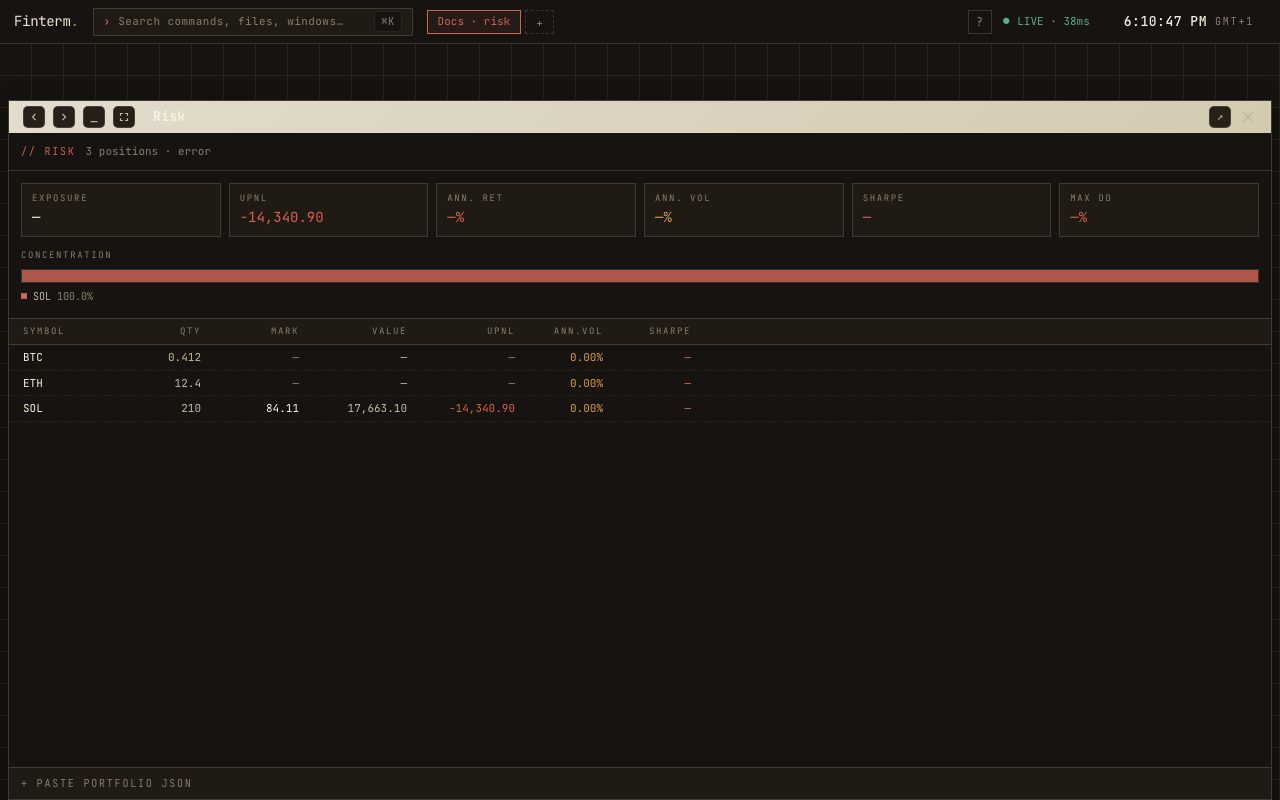Image resolution: width=1280 pixels, height=800 pixels.
Task: Select the BTC row symbol
Action: 33,358
